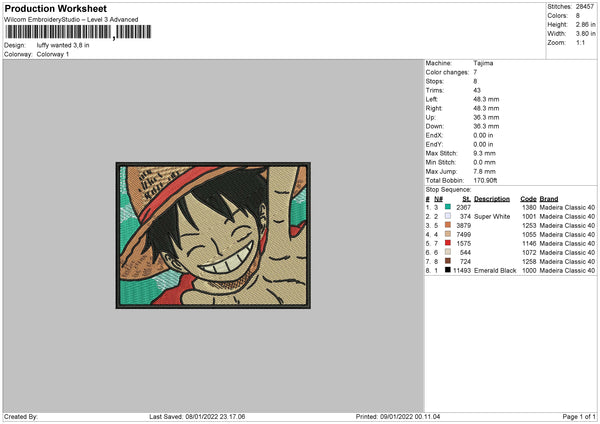Click the 'Stop Sequence:' heading
Viewport: 600px width, 424px height.
pos(448,190)
